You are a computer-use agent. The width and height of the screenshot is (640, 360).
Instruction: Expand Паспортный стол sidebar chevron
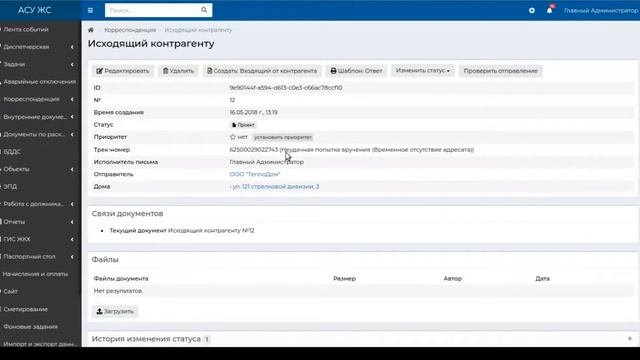click(x=72, y=257)
